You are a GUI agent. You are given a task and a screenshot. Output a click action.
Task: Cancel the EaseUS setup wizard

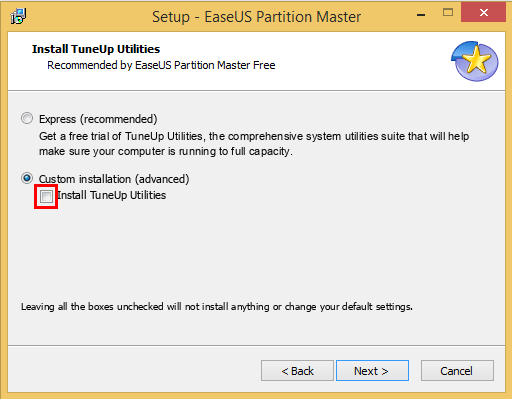457,370
